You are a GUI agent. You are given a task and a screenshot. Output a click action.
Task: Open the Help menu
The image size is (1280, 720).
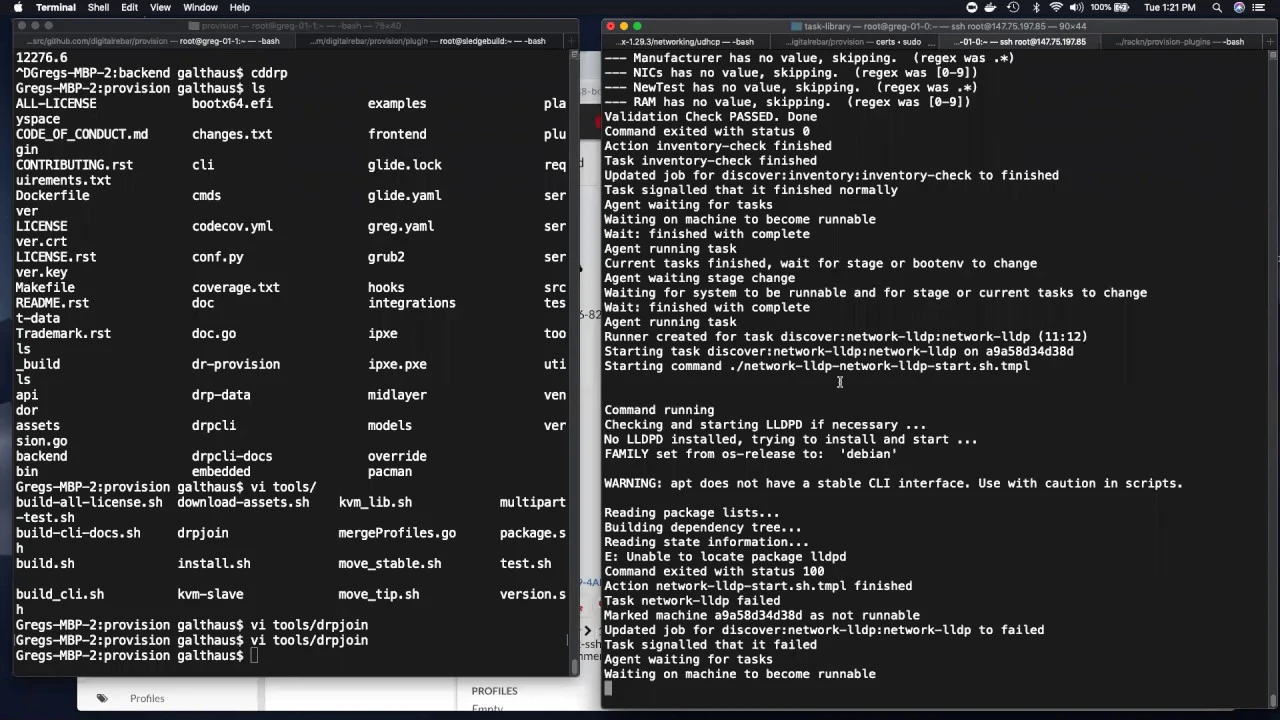tap(239, 7)
